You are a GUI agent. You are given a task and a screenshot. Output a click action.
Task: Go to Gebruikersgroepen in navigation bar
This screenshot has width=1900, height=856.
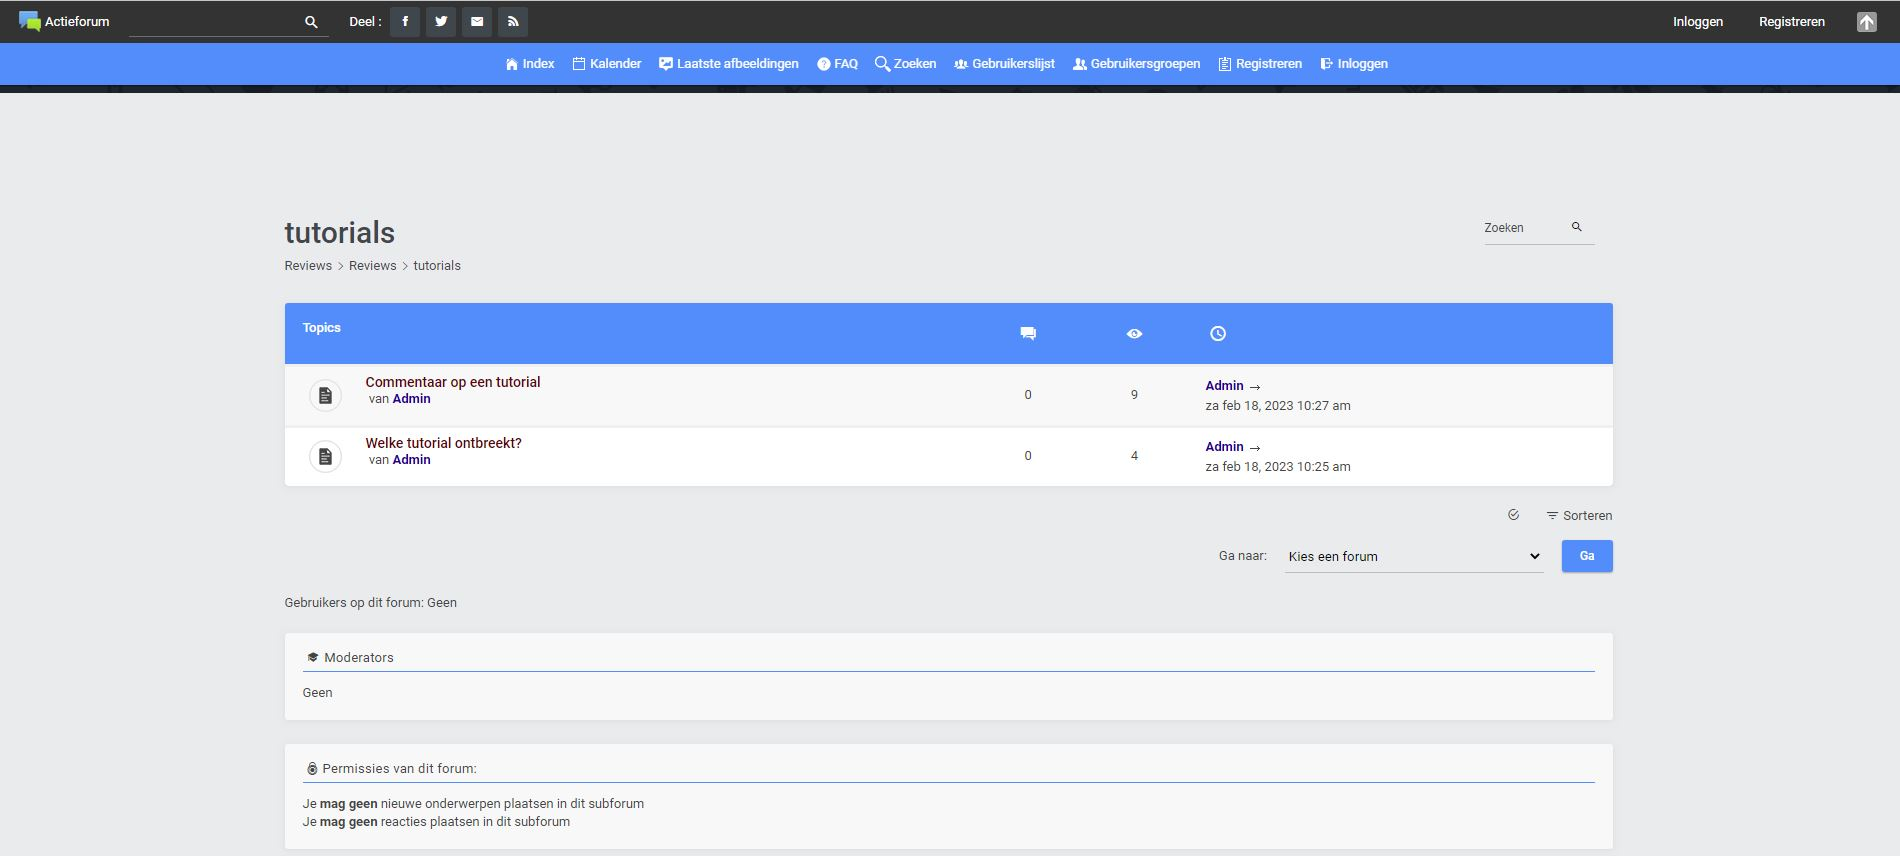1136,64
